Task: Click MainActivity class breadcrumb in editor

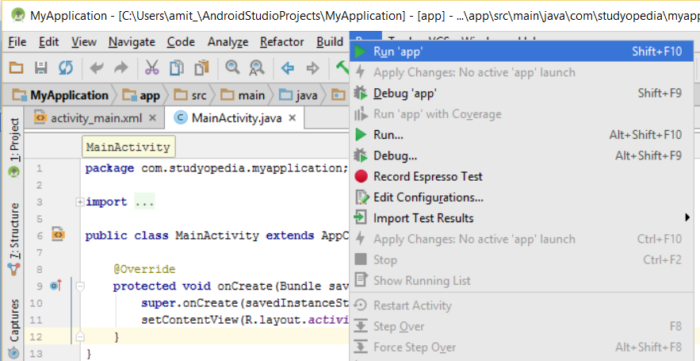Action: (128, 148)
